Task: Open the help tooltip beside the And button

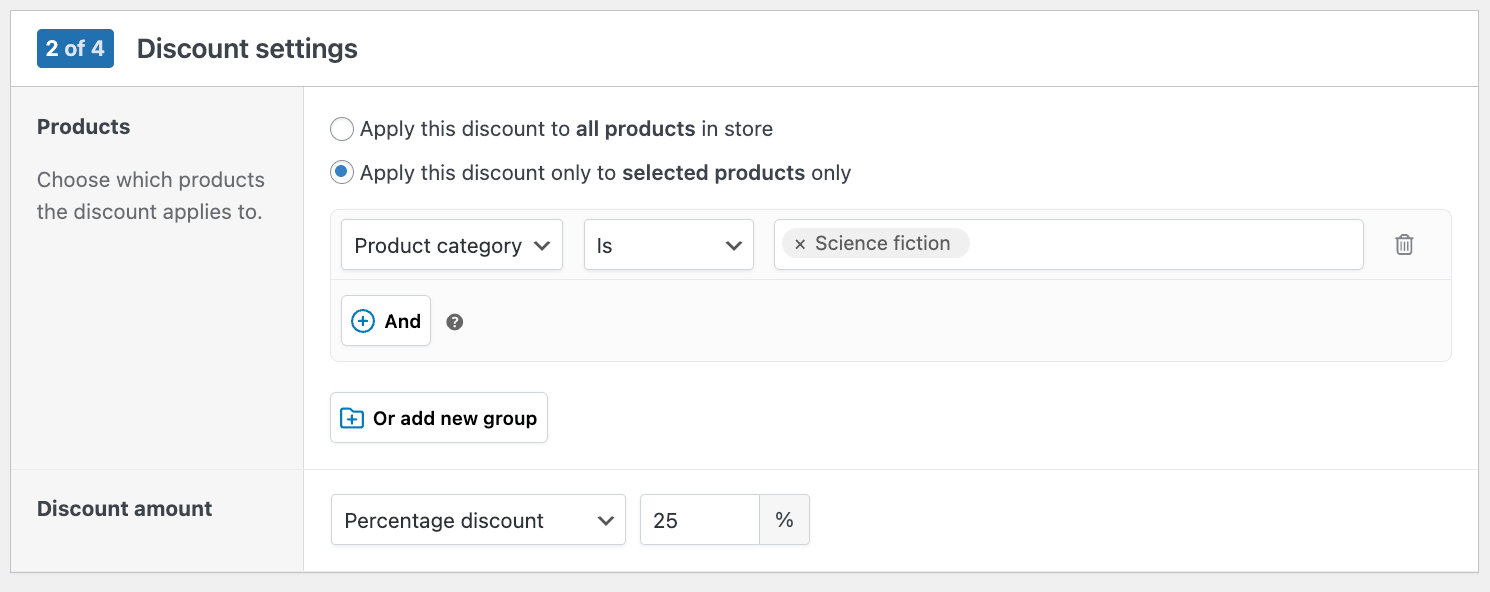Action: 455,321
